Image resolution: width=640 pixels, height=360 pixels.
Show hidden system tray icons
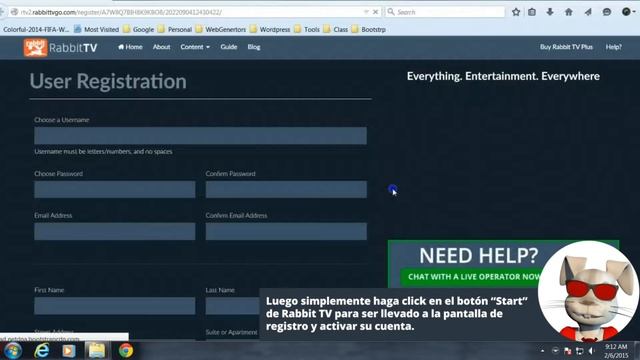click(x=542, y=351)
